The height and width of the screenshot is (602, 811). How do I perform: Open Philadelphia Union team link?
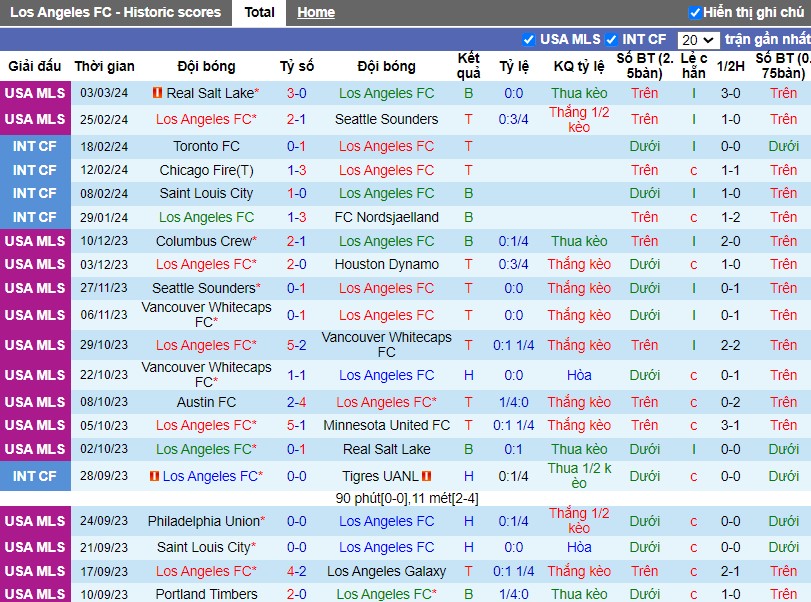click(x=204, y=521)
